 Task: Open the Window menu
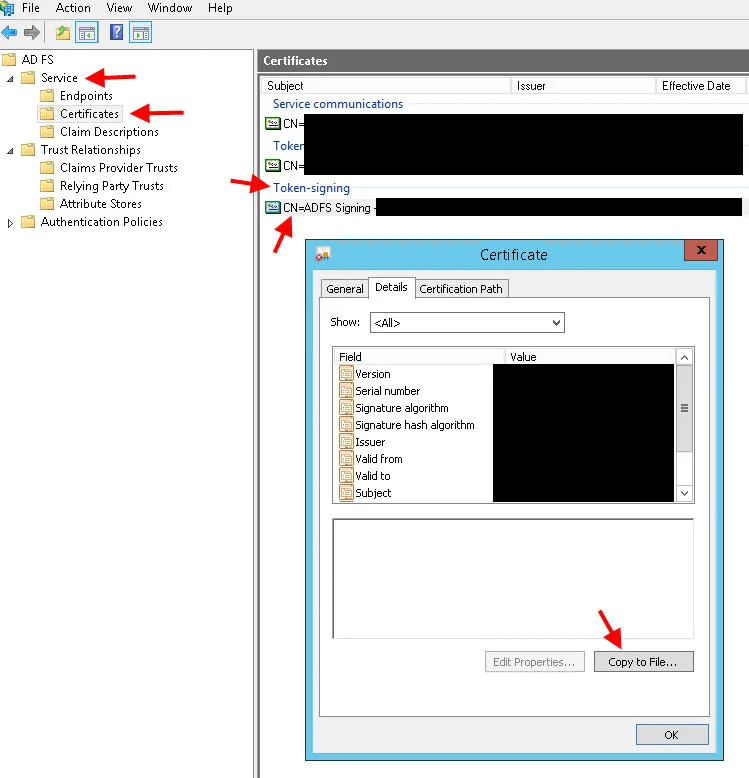point(170,8)
